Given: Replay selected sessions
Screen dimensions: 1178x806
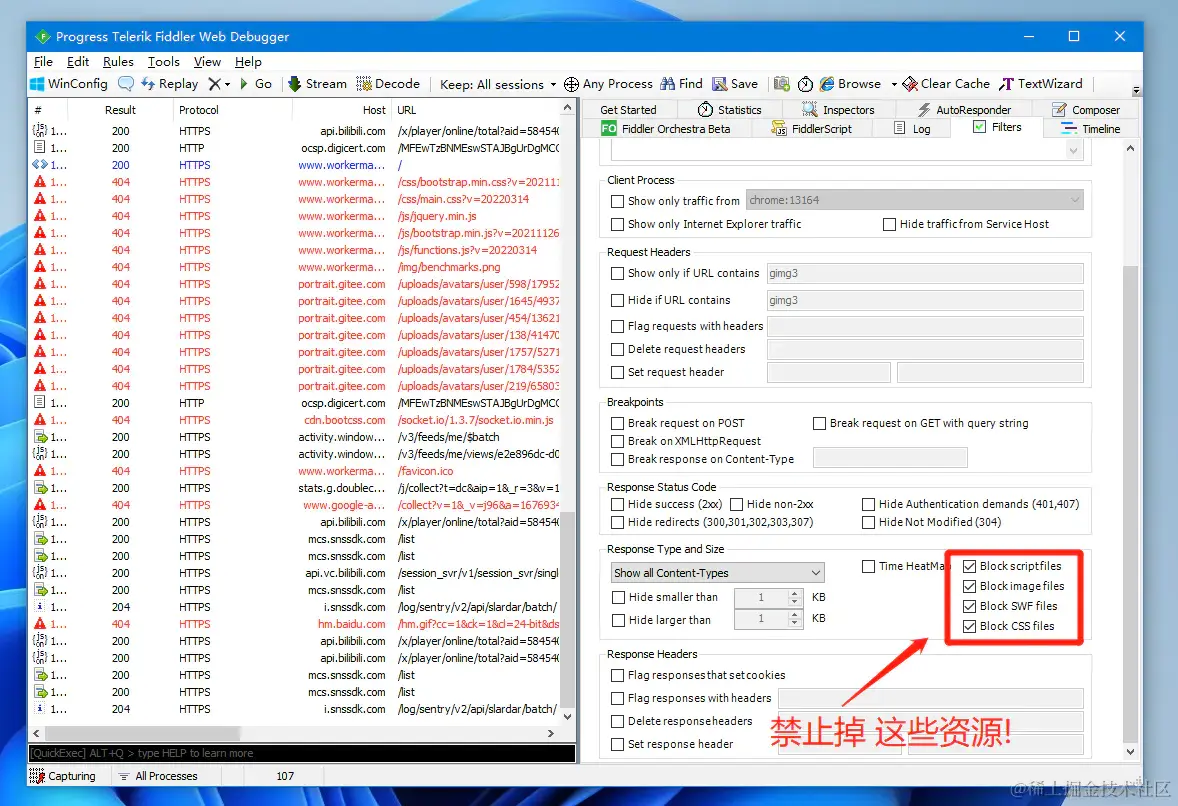Looking at the screenshot, I should pyautogui.click(x=170, y=84).
